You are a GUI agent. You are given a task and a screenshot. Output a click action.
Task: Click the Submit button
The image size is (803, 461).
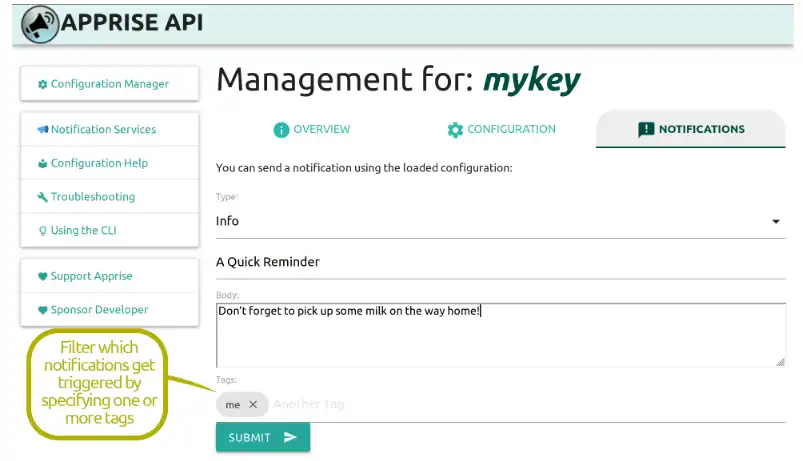point(263,437)
